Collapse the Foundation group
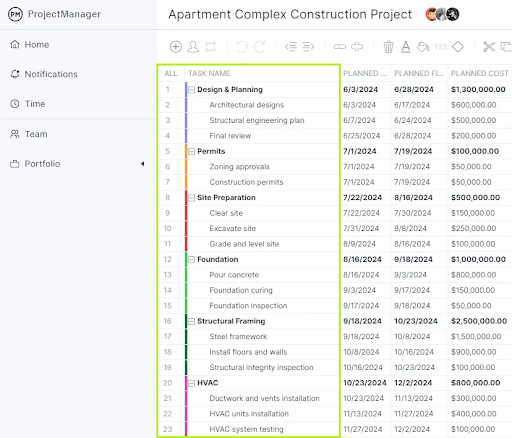 click(191, 260)
